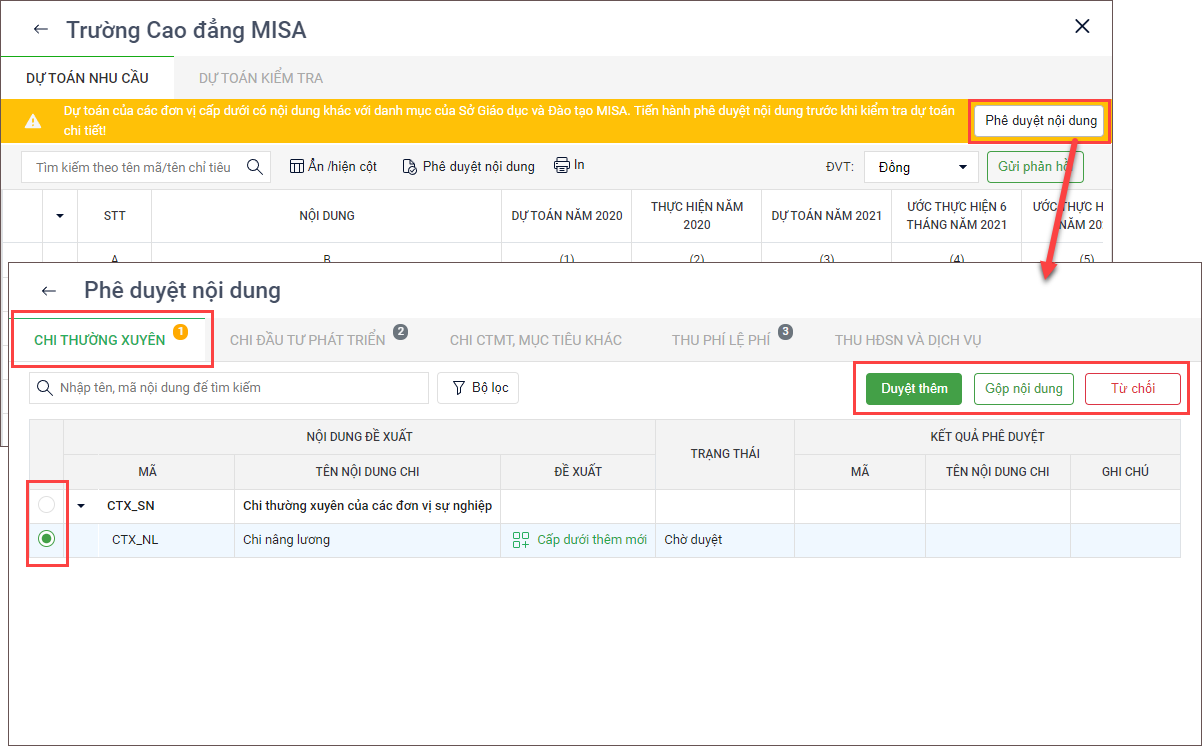Click the printer In icon

[562, 165]
